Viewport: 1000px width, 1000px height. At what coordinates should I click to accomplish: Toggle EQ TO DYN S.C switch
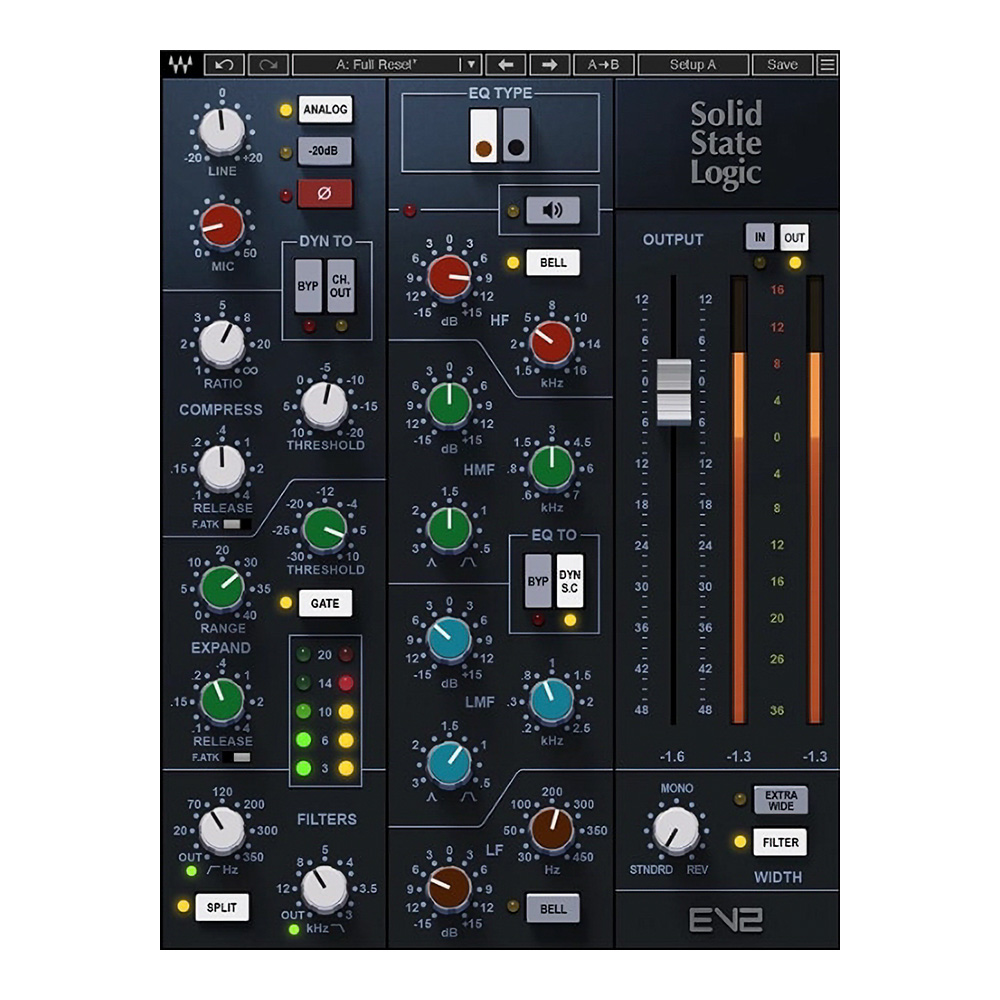point(570,580)
